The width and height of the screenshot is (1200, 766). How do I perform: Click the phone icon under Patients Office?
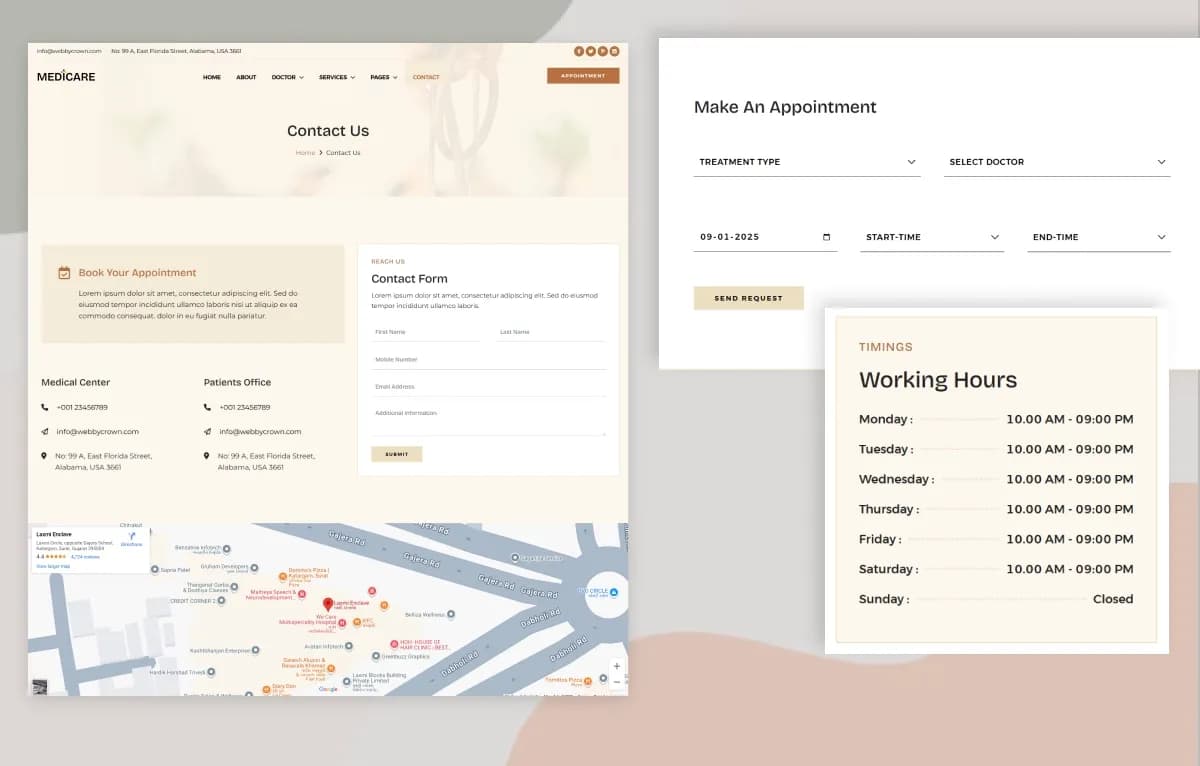coord(207,407)
